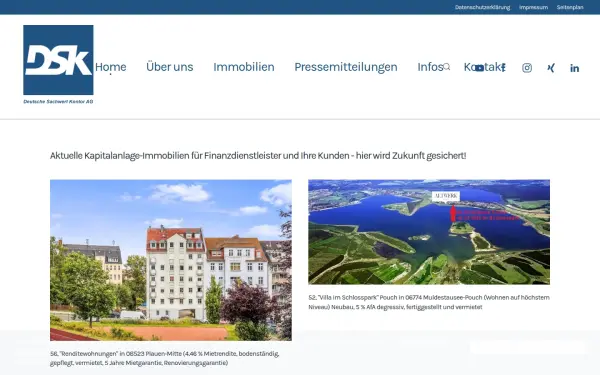Open the LinkedIn profile icon
Viewport: 600px width, 375px height.
point(574,68)
